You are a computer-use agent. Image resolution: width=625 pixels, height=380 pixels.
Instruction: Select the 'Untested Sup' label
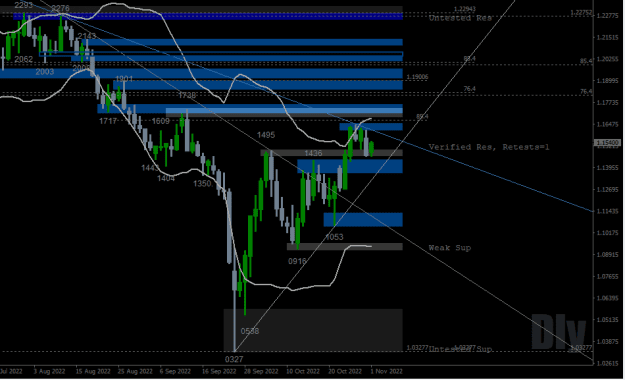coord(460,349)
